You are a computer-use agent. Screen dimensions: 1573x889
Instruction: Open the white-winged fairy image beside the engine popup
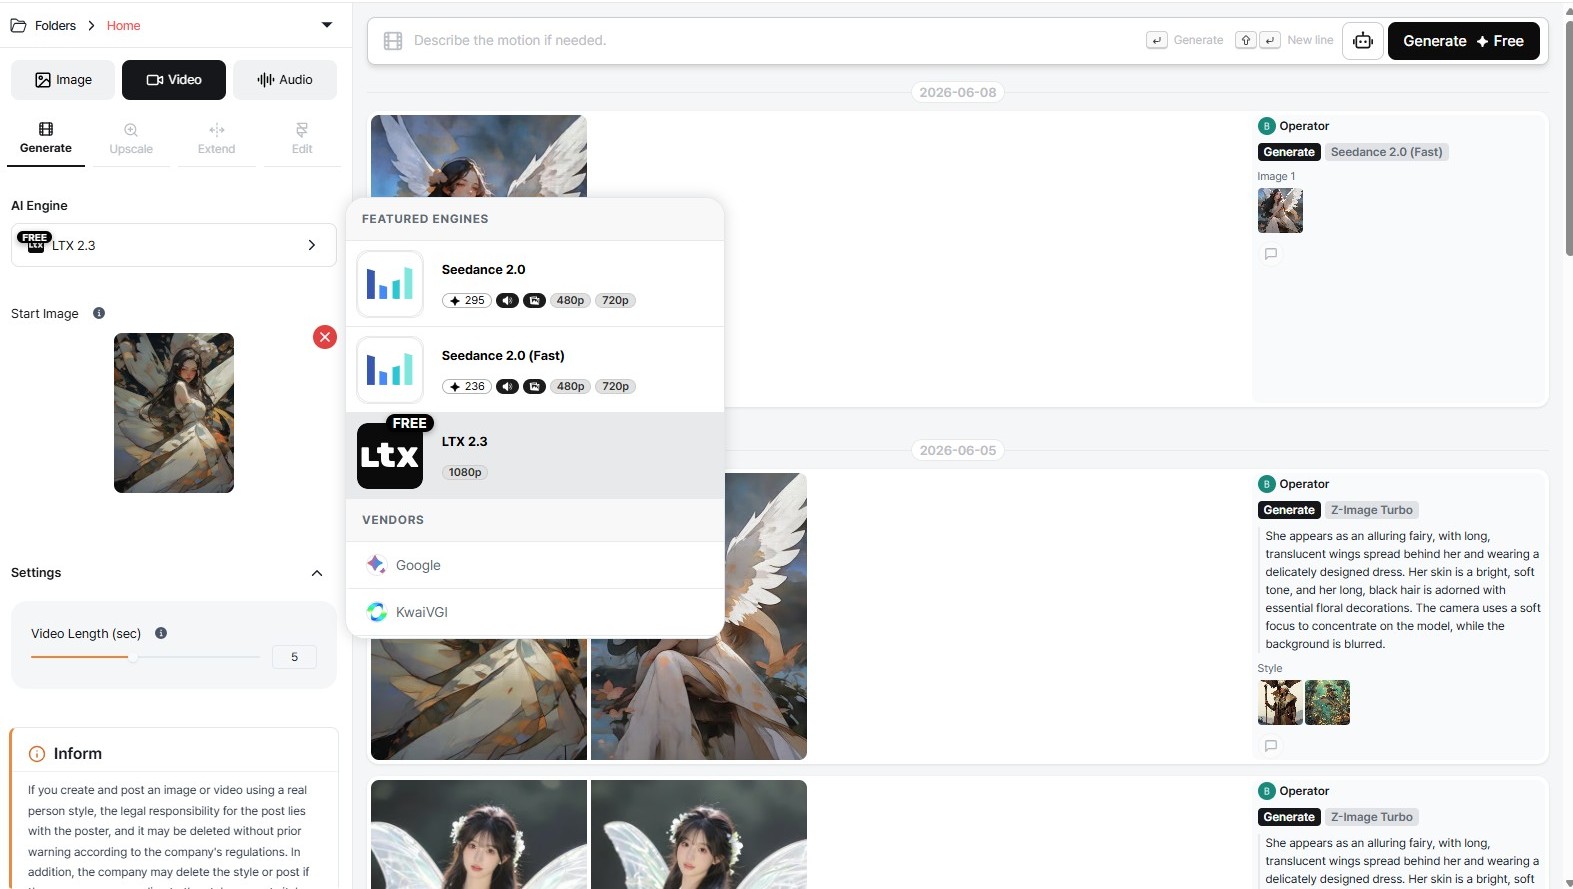(765, 616)
